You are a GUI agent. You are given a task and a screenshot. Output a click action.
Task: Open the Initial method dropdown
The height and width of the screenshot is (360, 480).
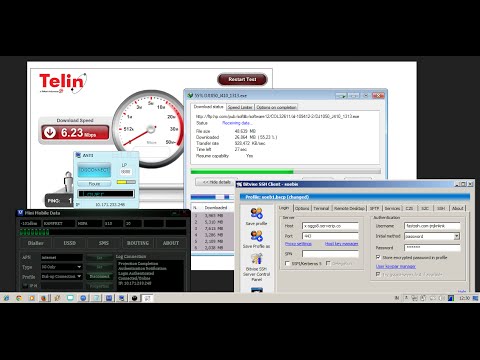click(457, 236)
